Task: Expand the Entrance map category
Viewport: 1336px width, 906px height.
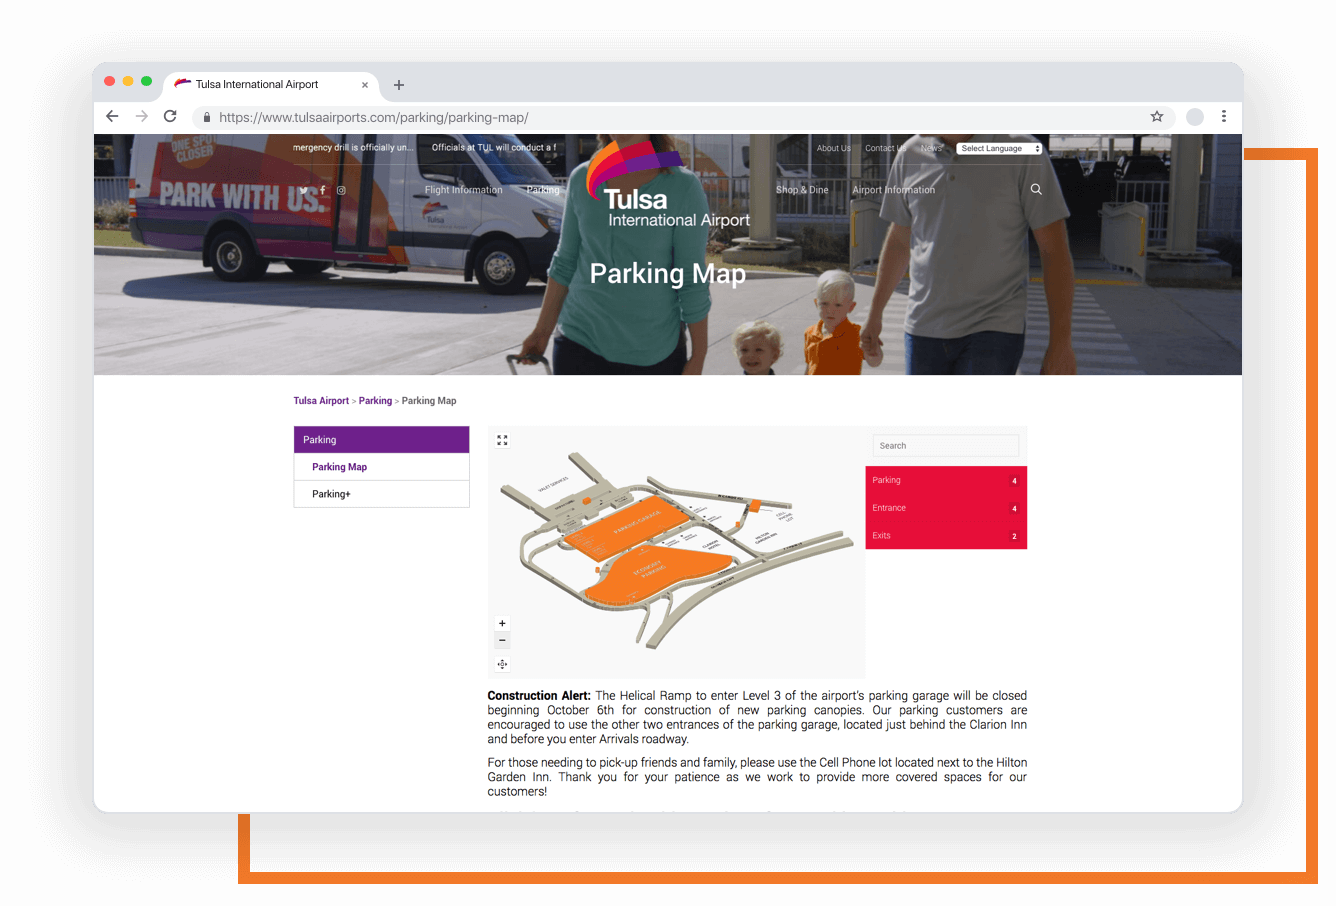Action: [x=946, y=508]
